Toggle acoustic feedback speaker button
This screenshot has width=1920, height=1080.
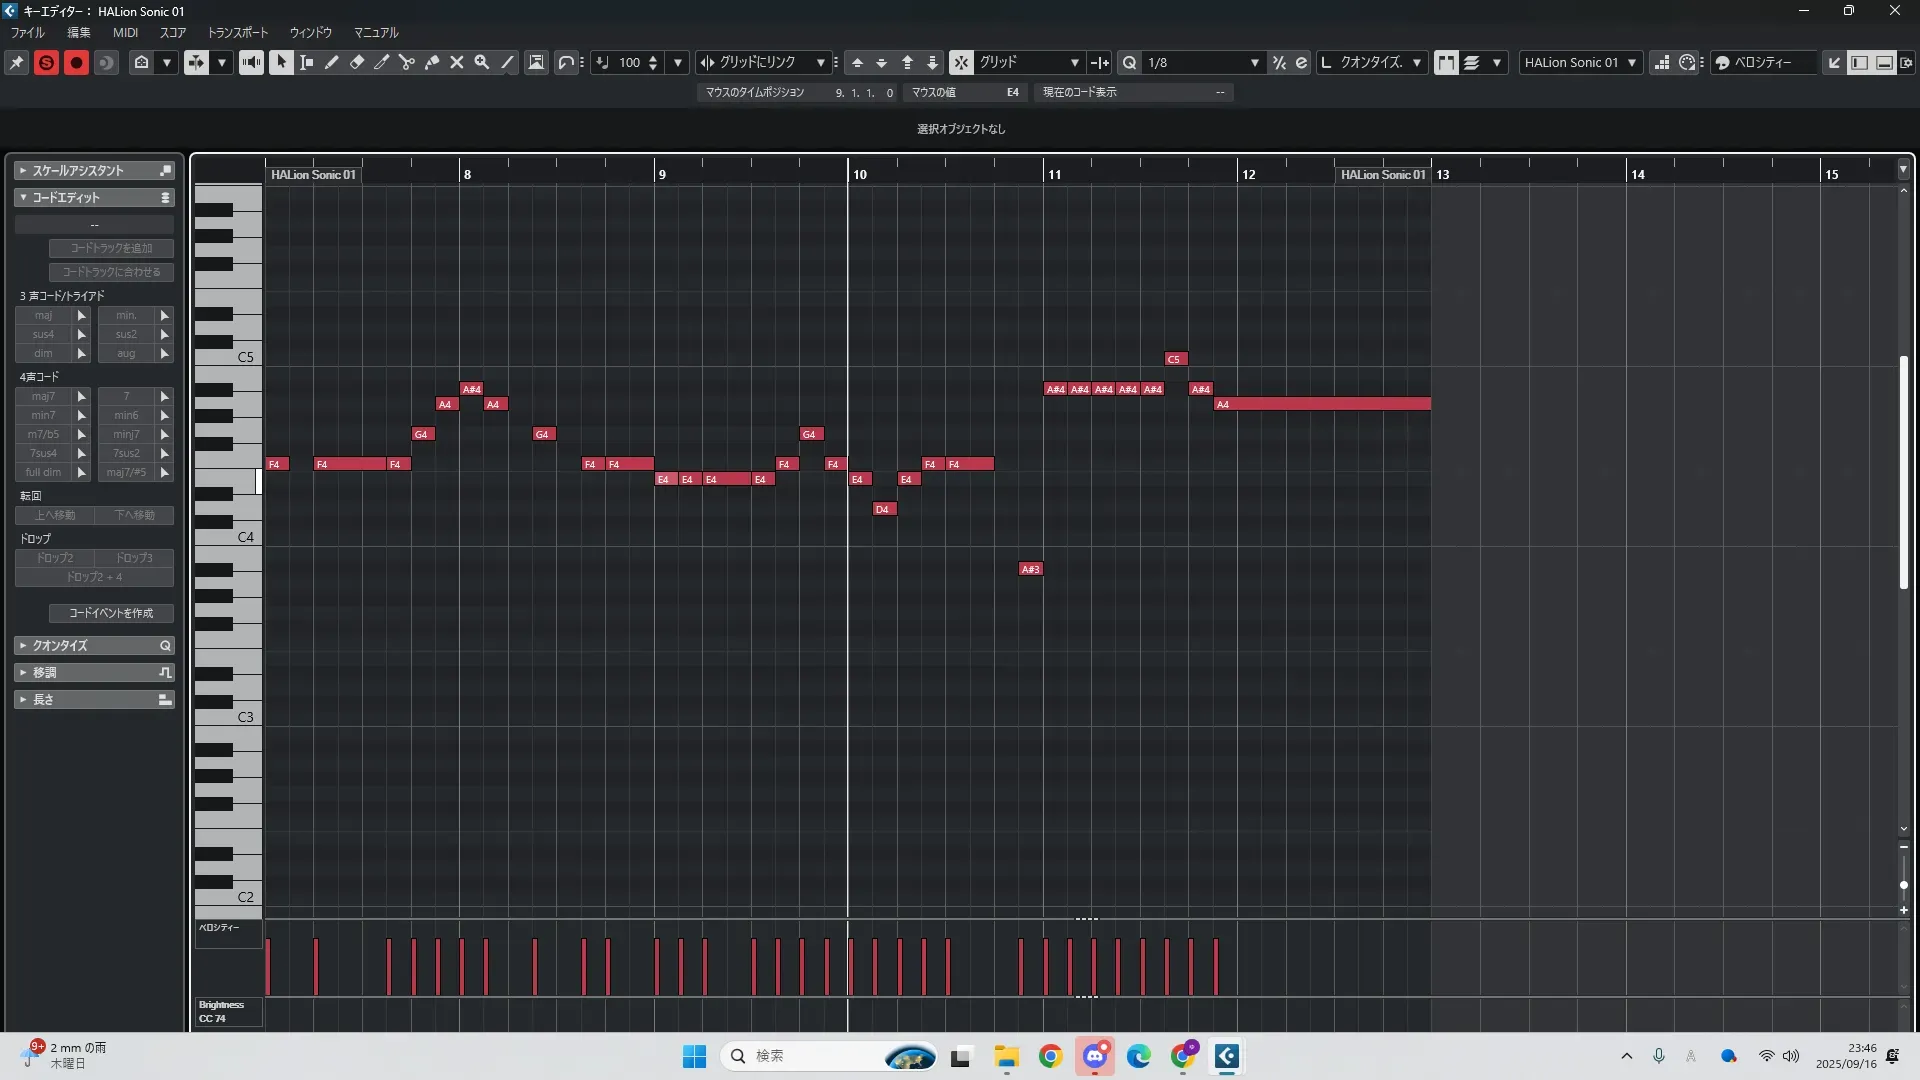click(x=251, y=62)
